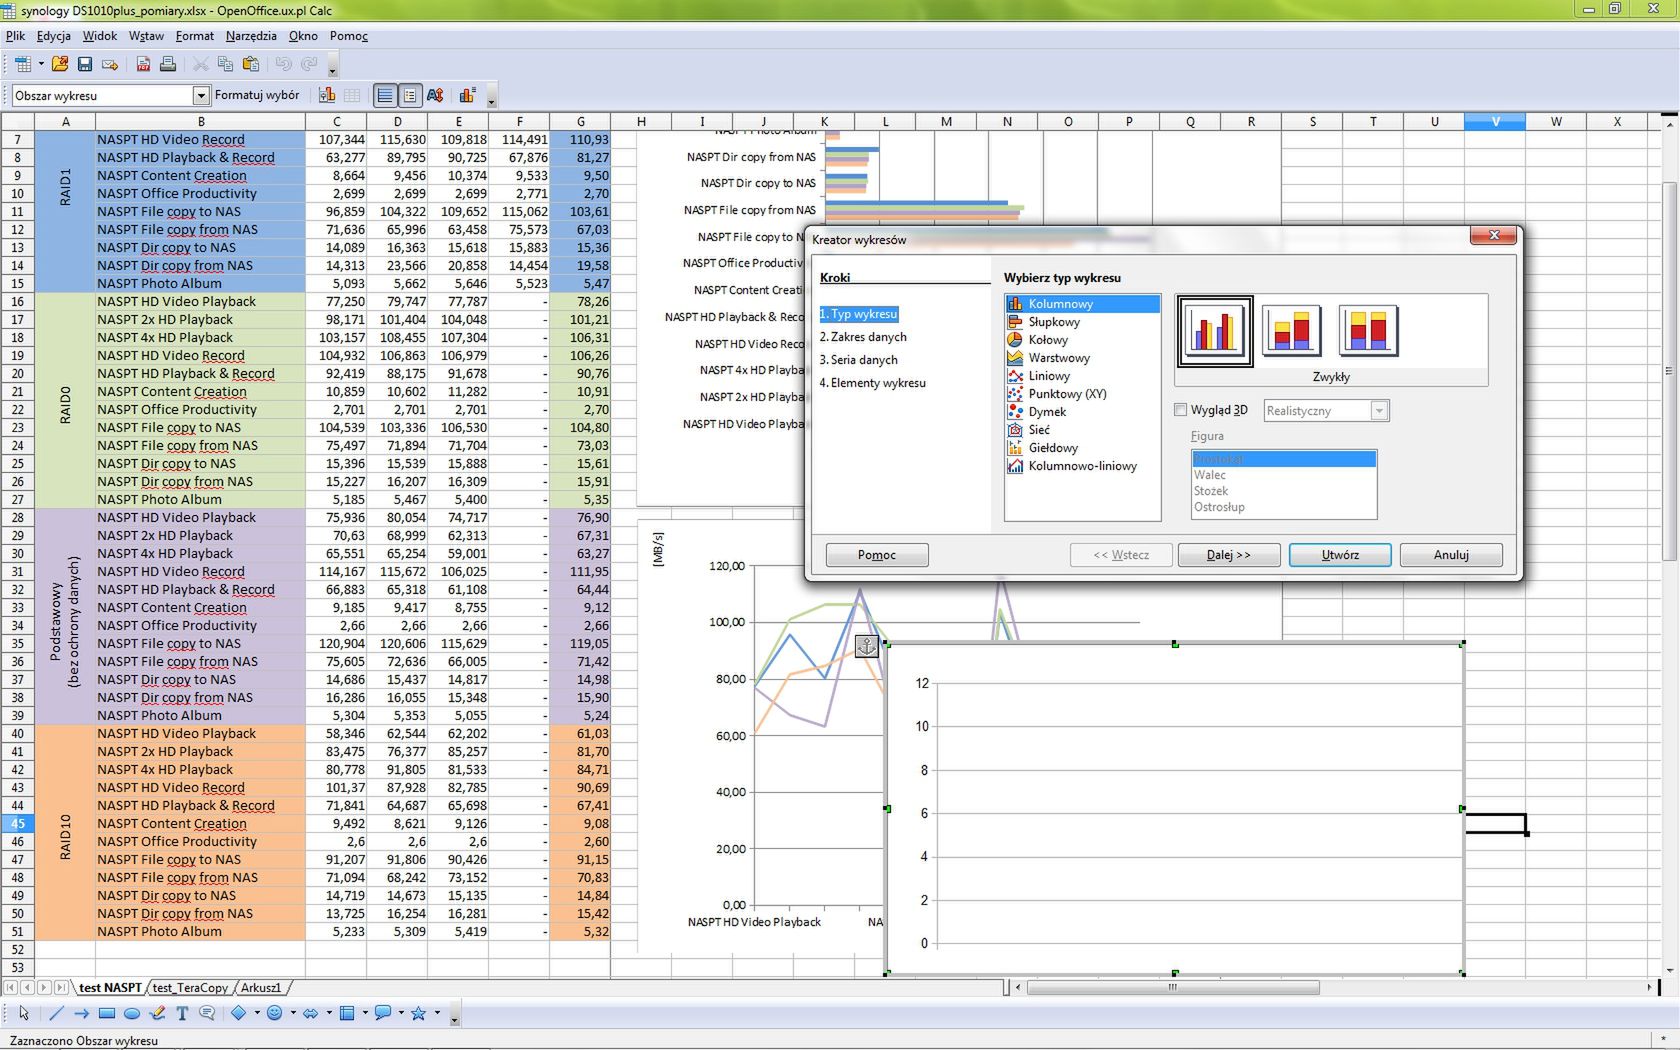1680x1050 pixels.
Task: Switch to the Arkusz1 sheet tab
Action: [x=261, y=988]
